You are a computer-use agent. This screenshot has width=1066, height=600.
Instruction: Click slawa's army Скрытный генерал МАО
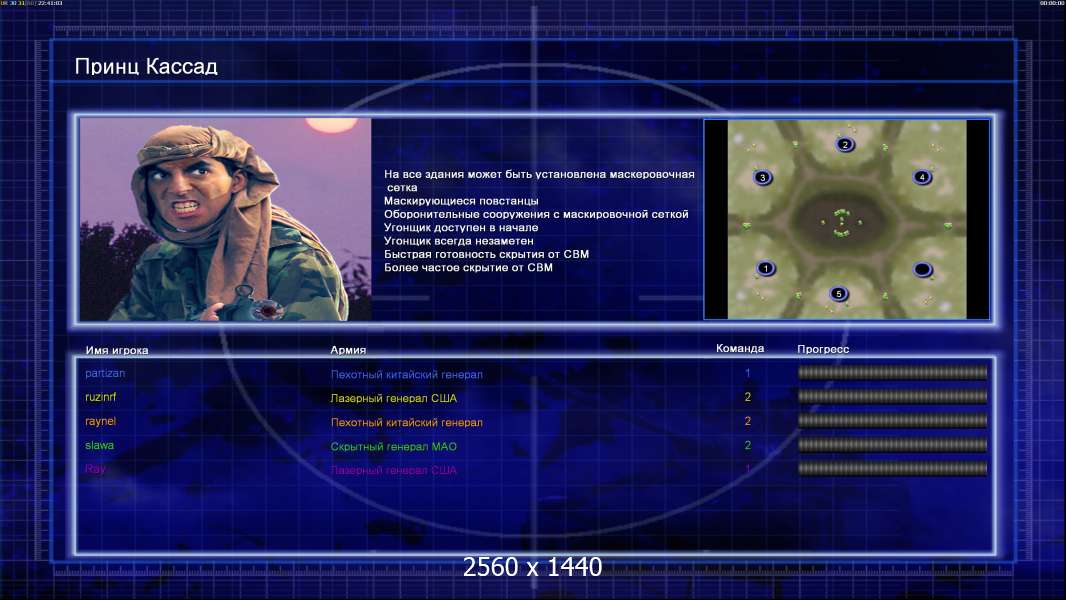click(x=394, y=446)
